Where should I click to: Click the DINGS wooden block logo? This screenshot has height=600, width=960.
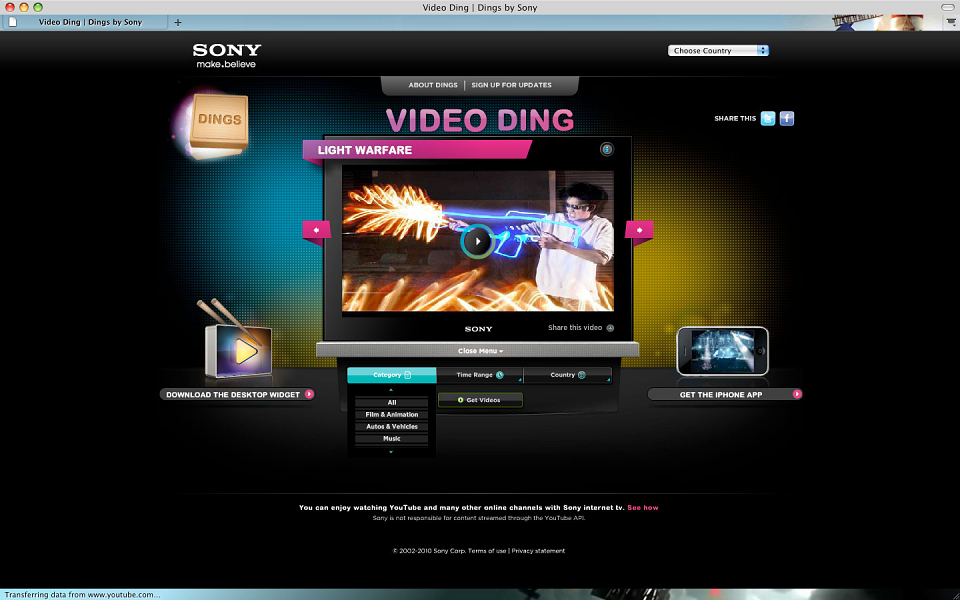click(x=219, y=122)
